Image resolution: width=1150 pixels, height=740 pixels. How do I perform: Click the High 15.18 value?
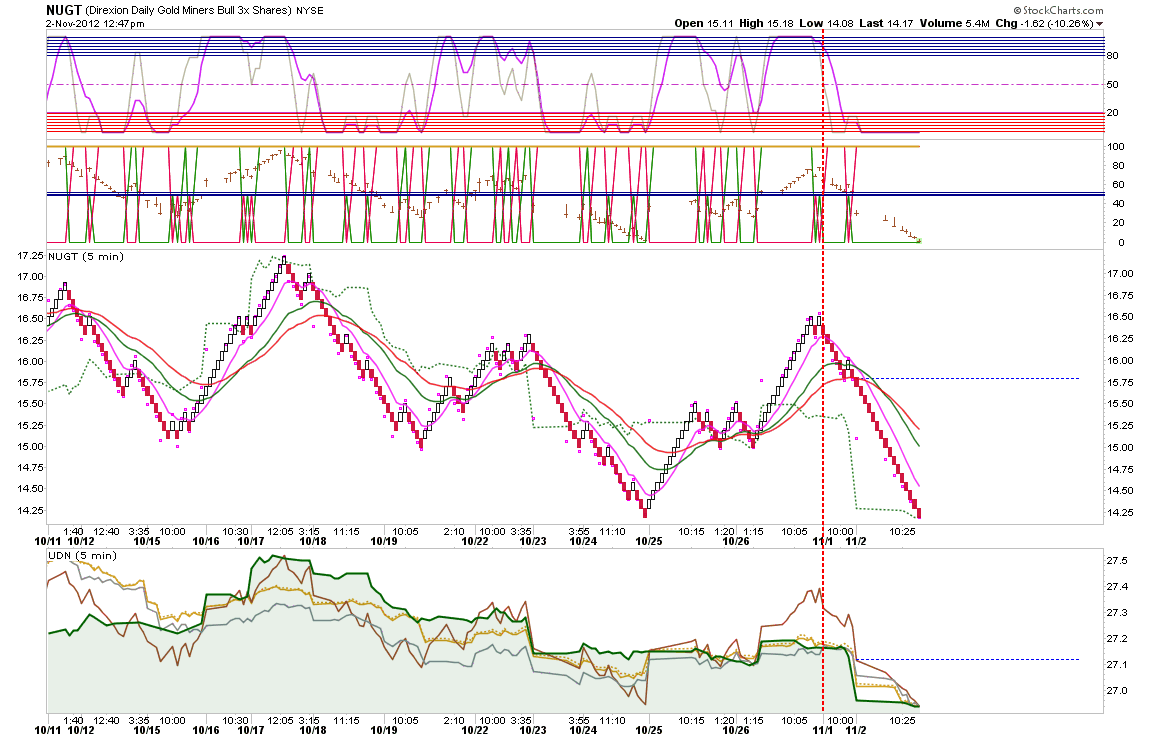pyautogui.click(x=766, y=23)
